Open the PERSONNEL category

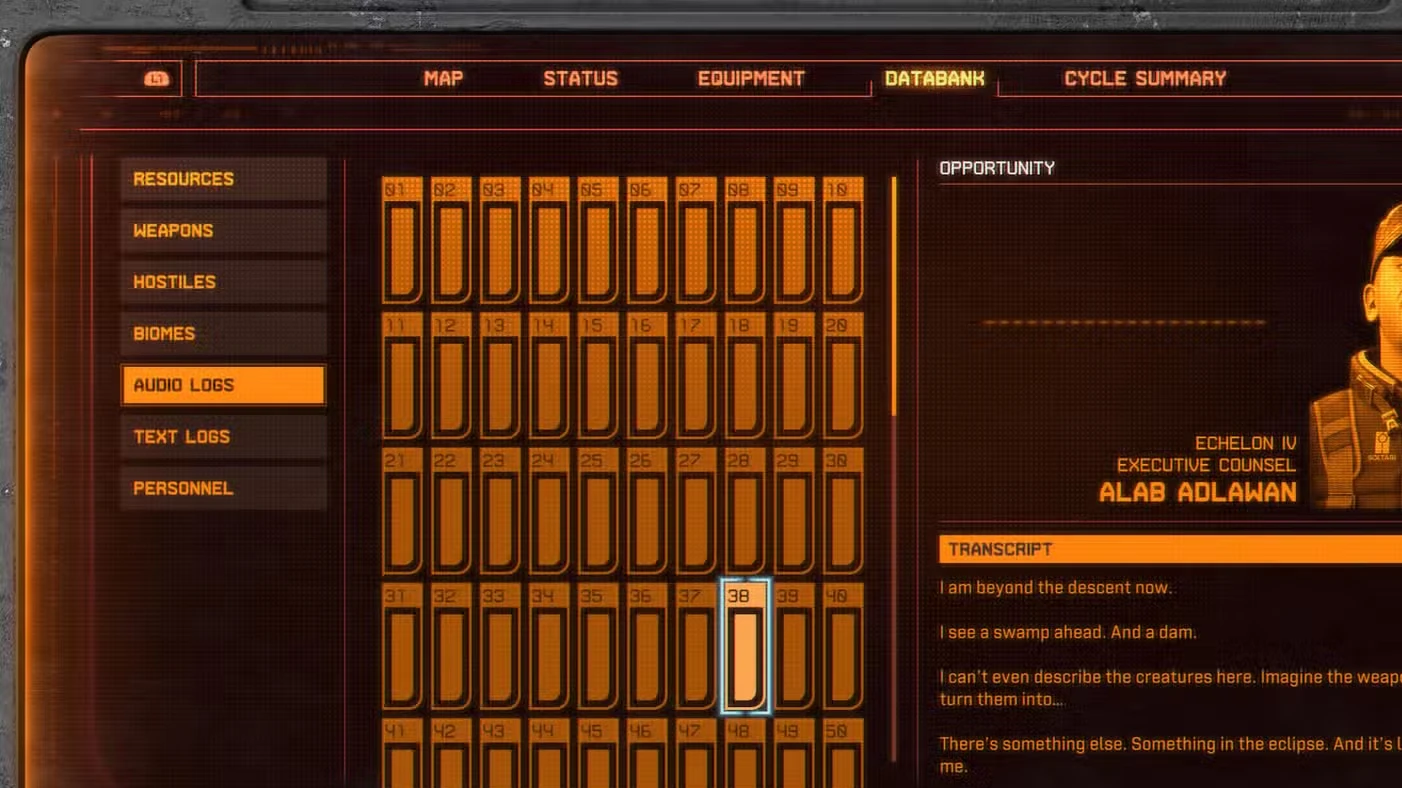point(224,488)
